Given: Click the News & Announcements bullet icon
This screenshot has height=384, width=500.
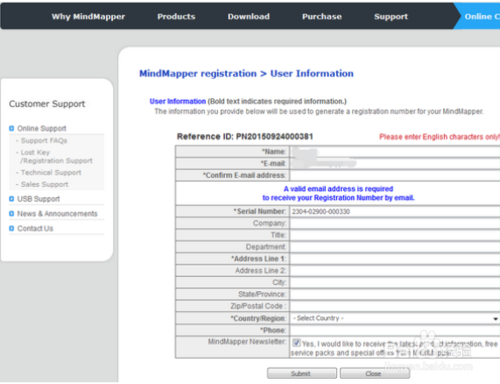Looking at the screenshot, I should 12,214.
